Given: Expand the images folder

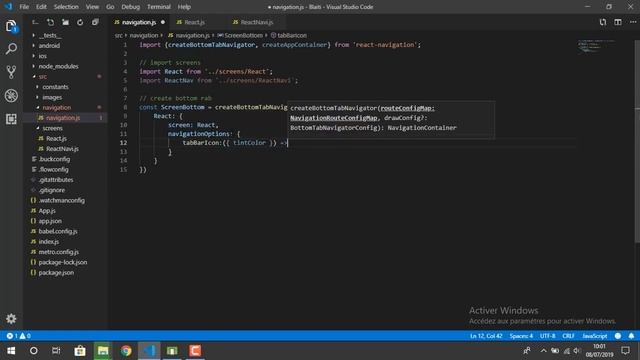Looking at the screenshot, I should coord(52,97).
